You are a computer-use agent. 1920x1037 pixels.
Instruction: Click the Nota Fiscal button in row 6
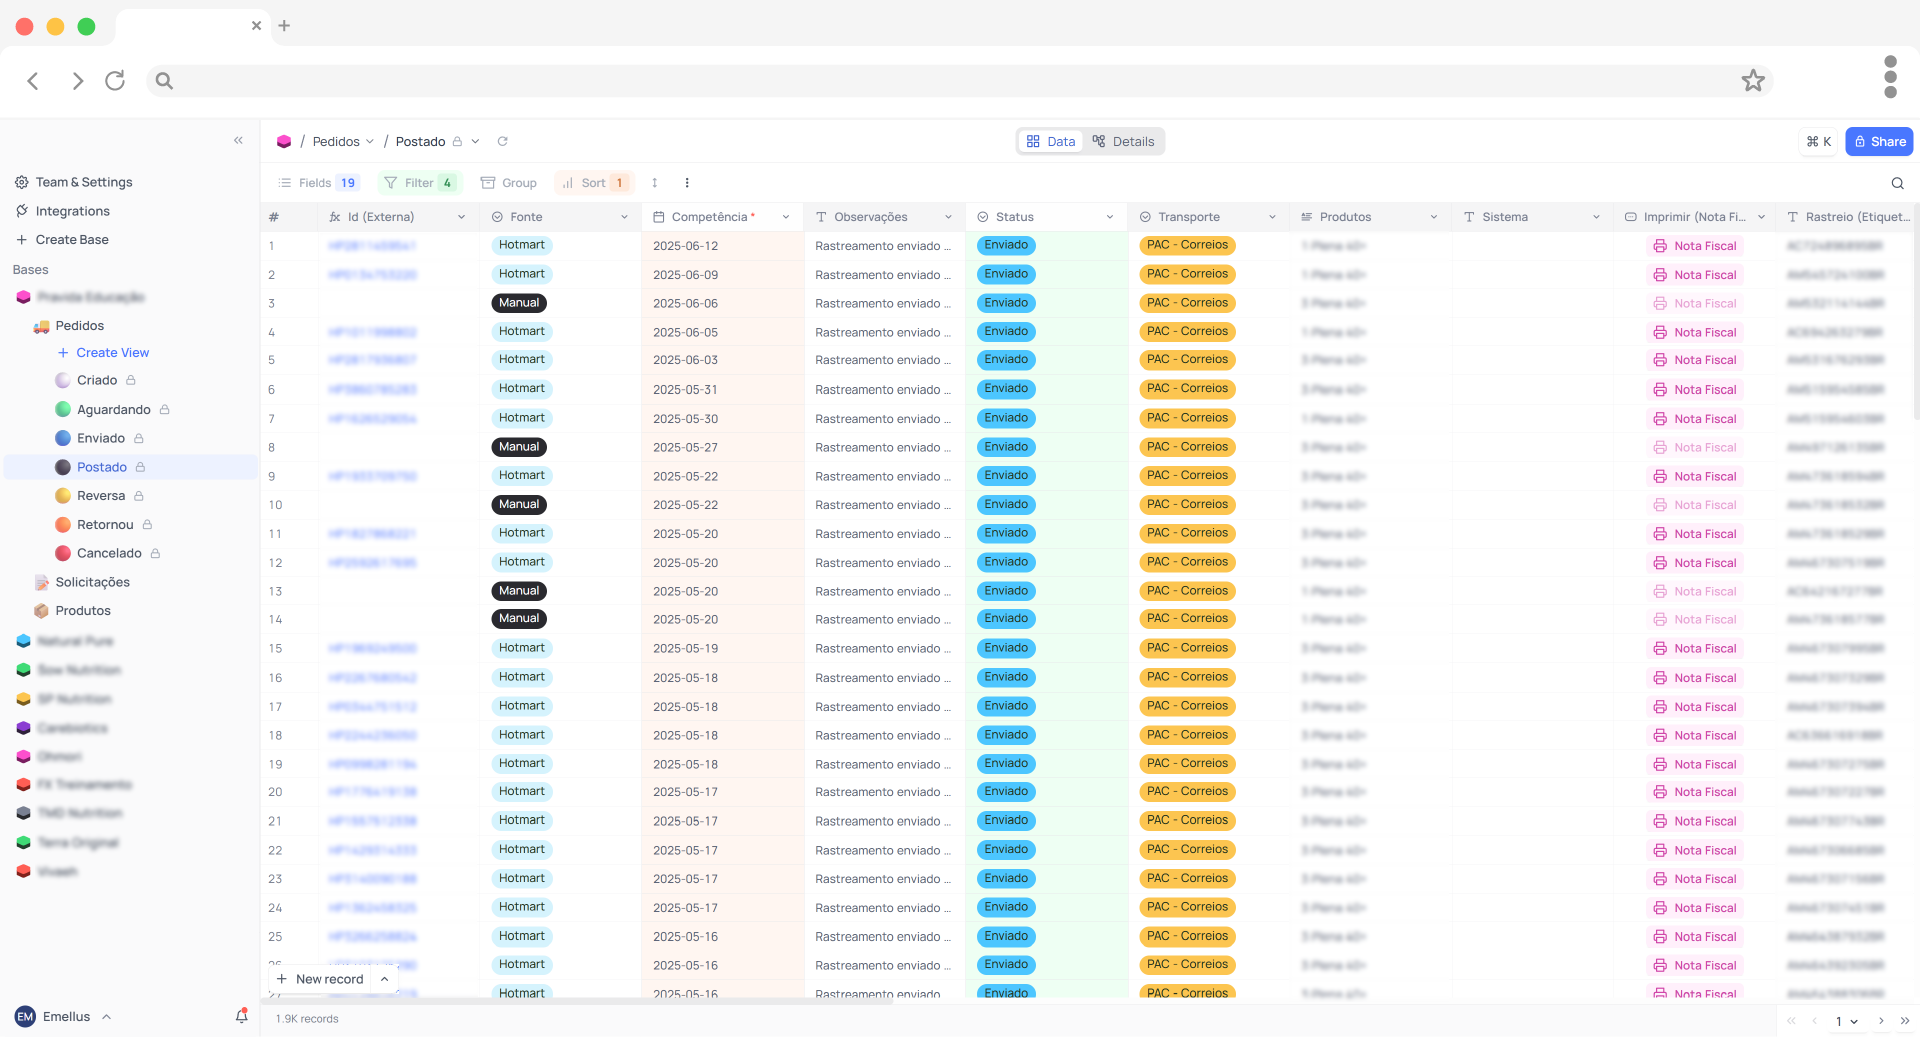coord(1695,390)
